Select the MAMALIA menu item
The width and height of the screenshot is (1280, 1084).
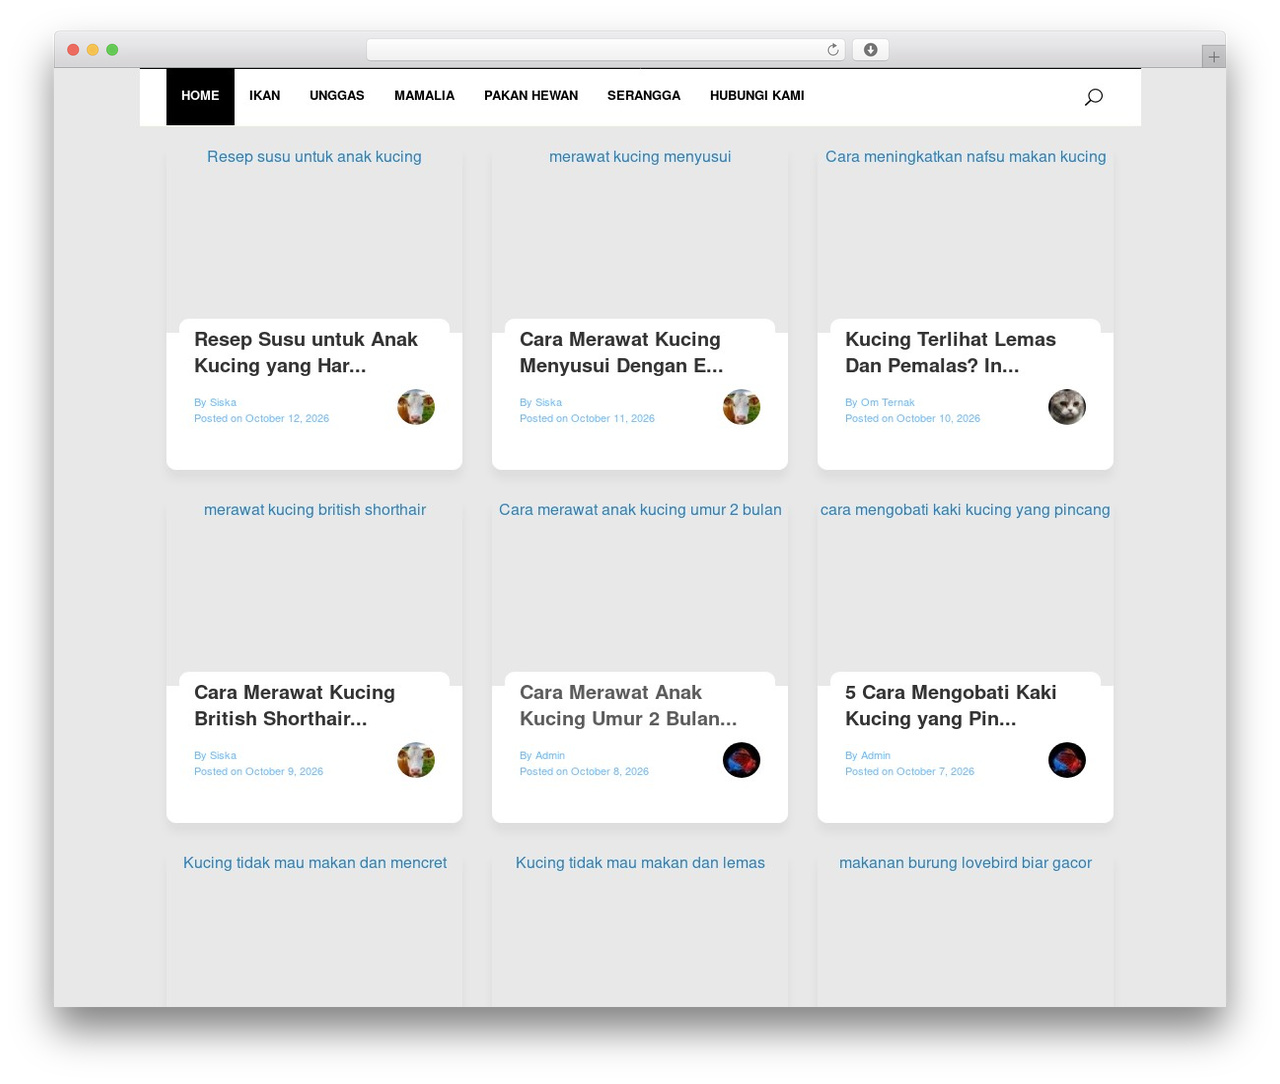coord(424,96)
